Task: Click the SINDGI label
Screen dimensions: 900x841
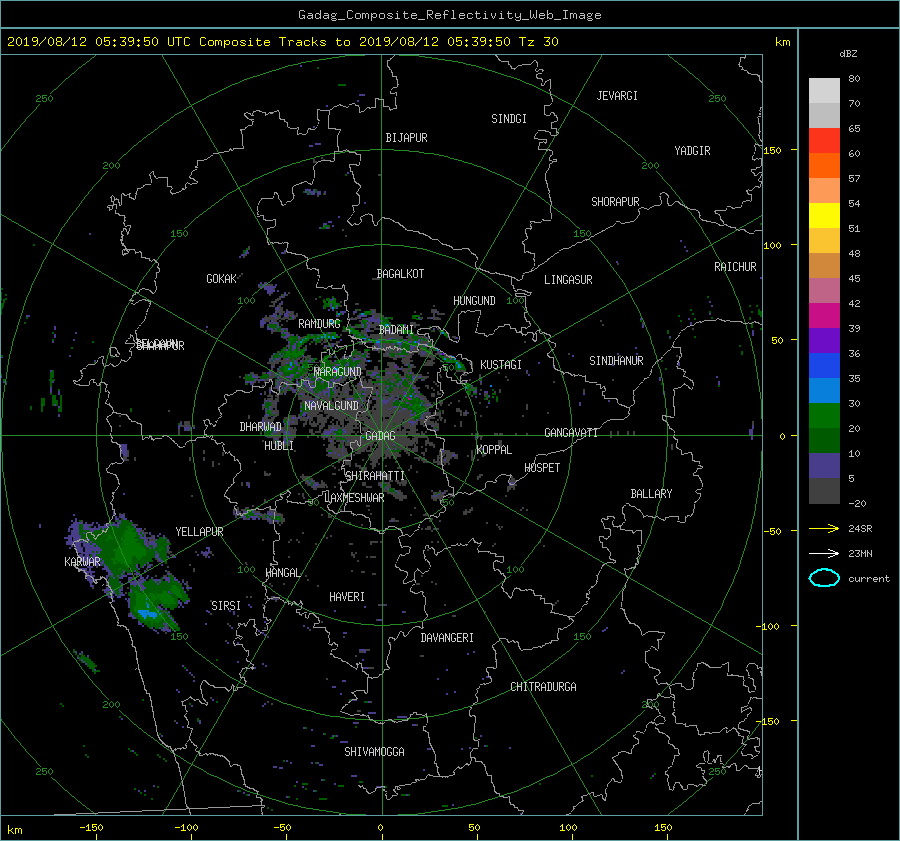Action: (509, 119)
